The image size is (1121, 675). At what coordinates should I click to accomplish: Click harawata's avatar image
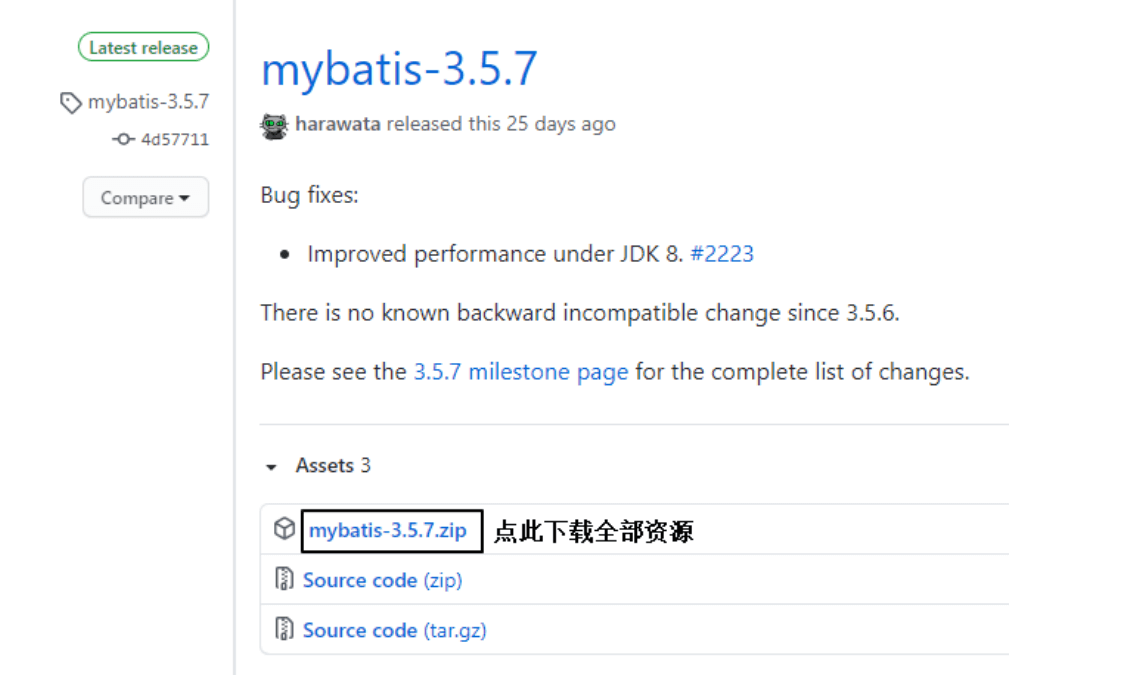click(x=274, y=125)
